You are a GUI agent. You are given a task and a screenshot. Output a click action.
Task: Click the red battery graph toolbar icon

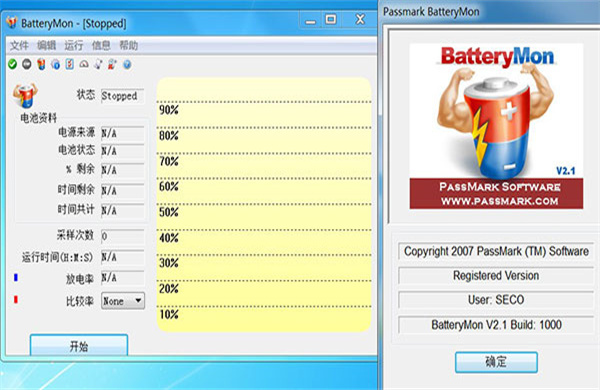(x=112, y=64)
